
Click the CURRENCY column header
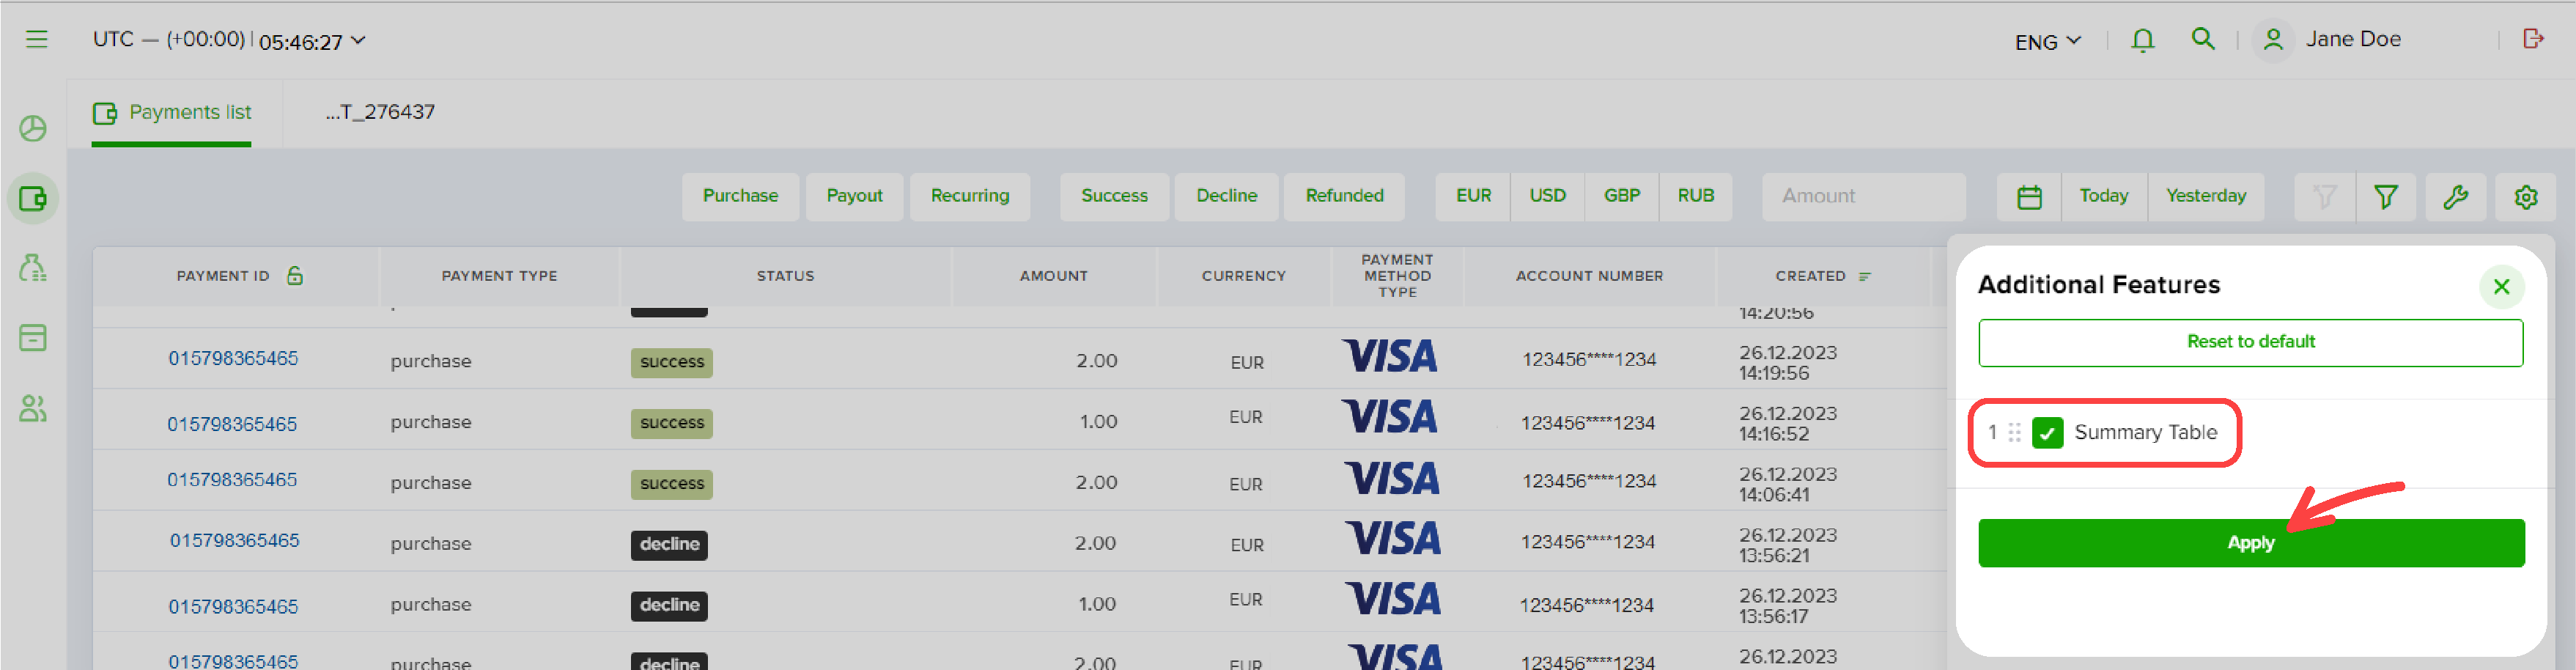pos(1243,276)
